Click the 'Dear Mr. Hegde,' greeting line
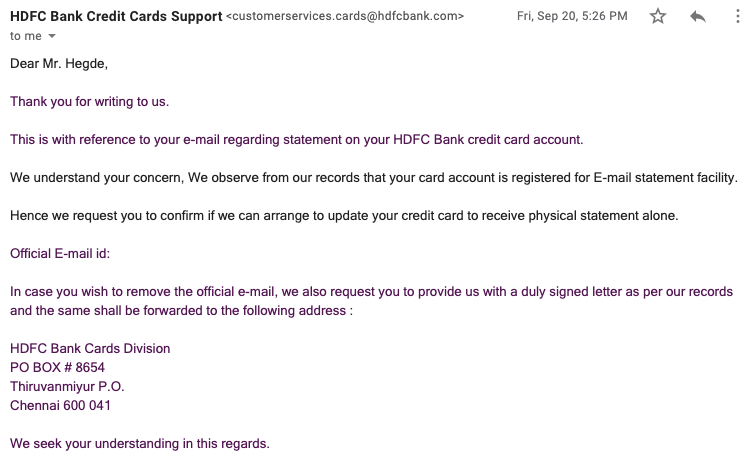This screenshot has height=459, width=753. (x=58, y=64)
